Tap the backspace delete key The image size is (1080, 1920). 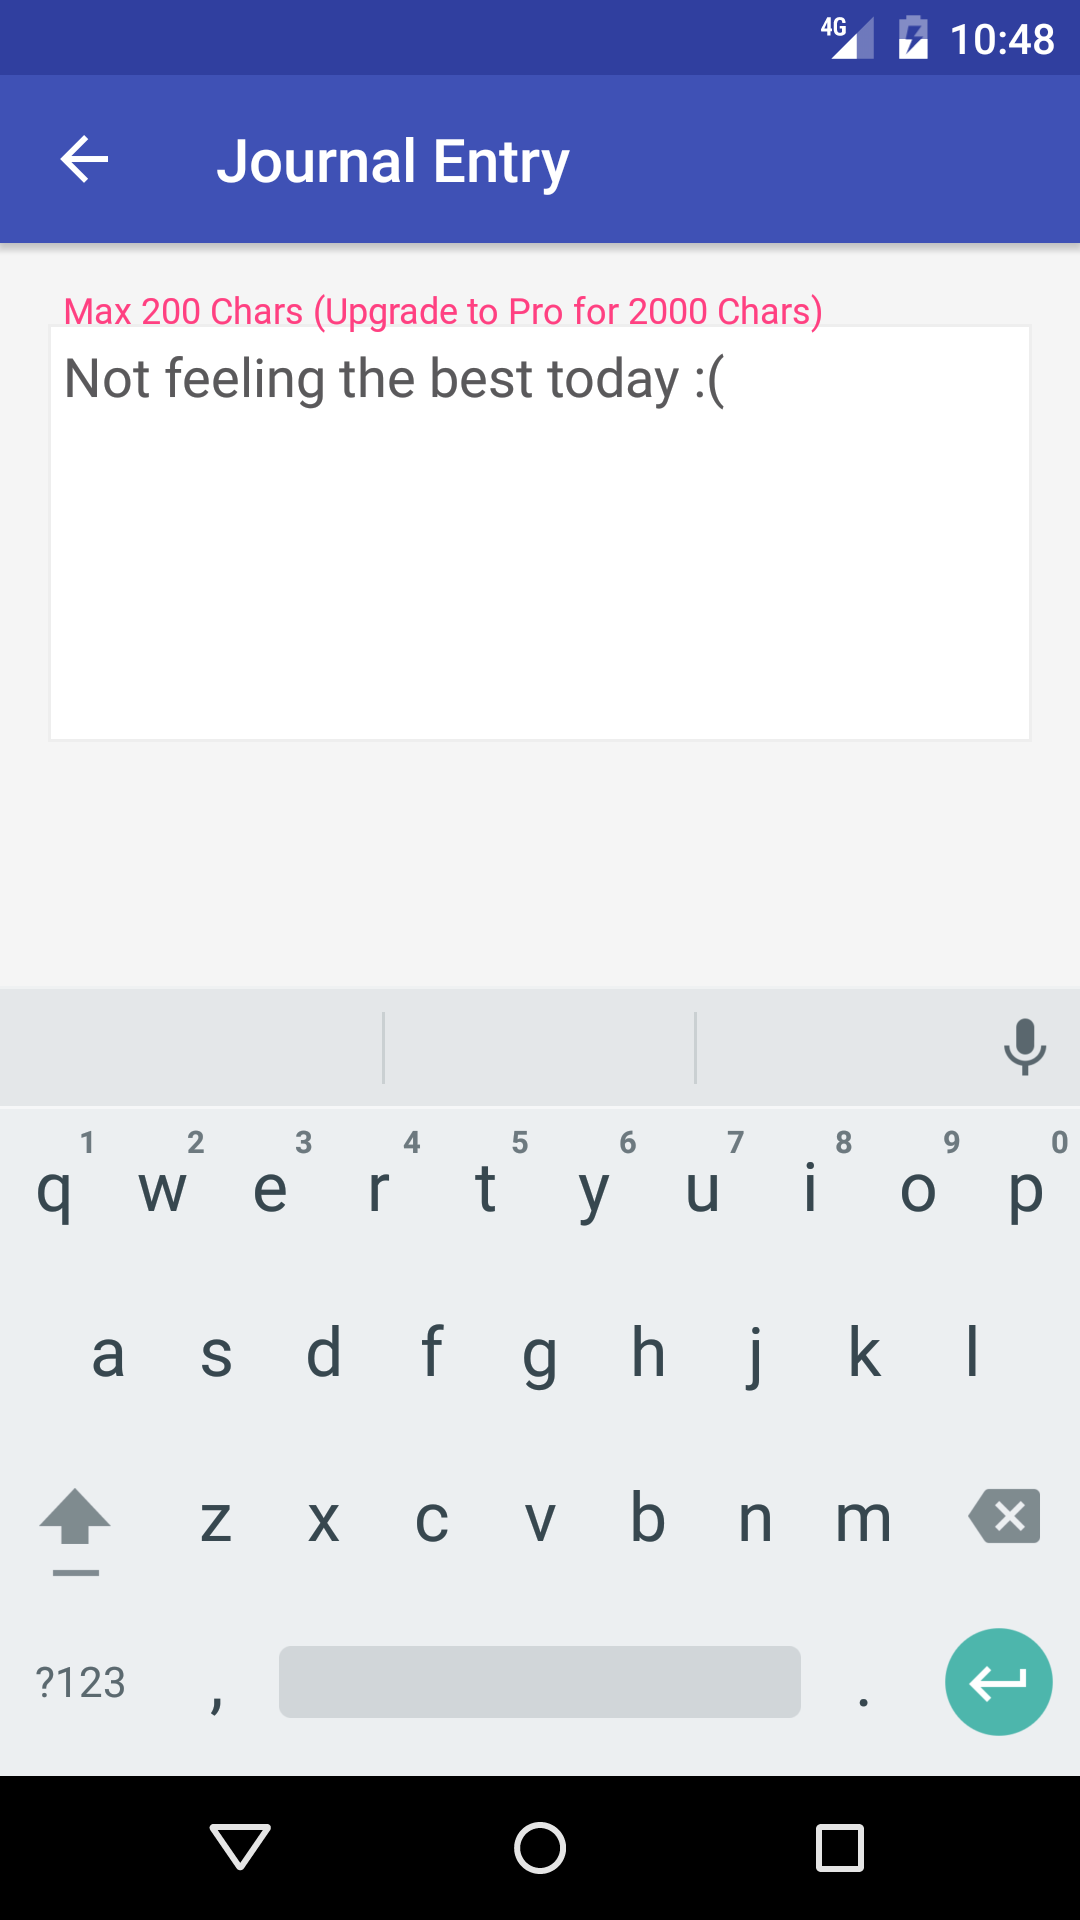click(x=1004, y=1516)
